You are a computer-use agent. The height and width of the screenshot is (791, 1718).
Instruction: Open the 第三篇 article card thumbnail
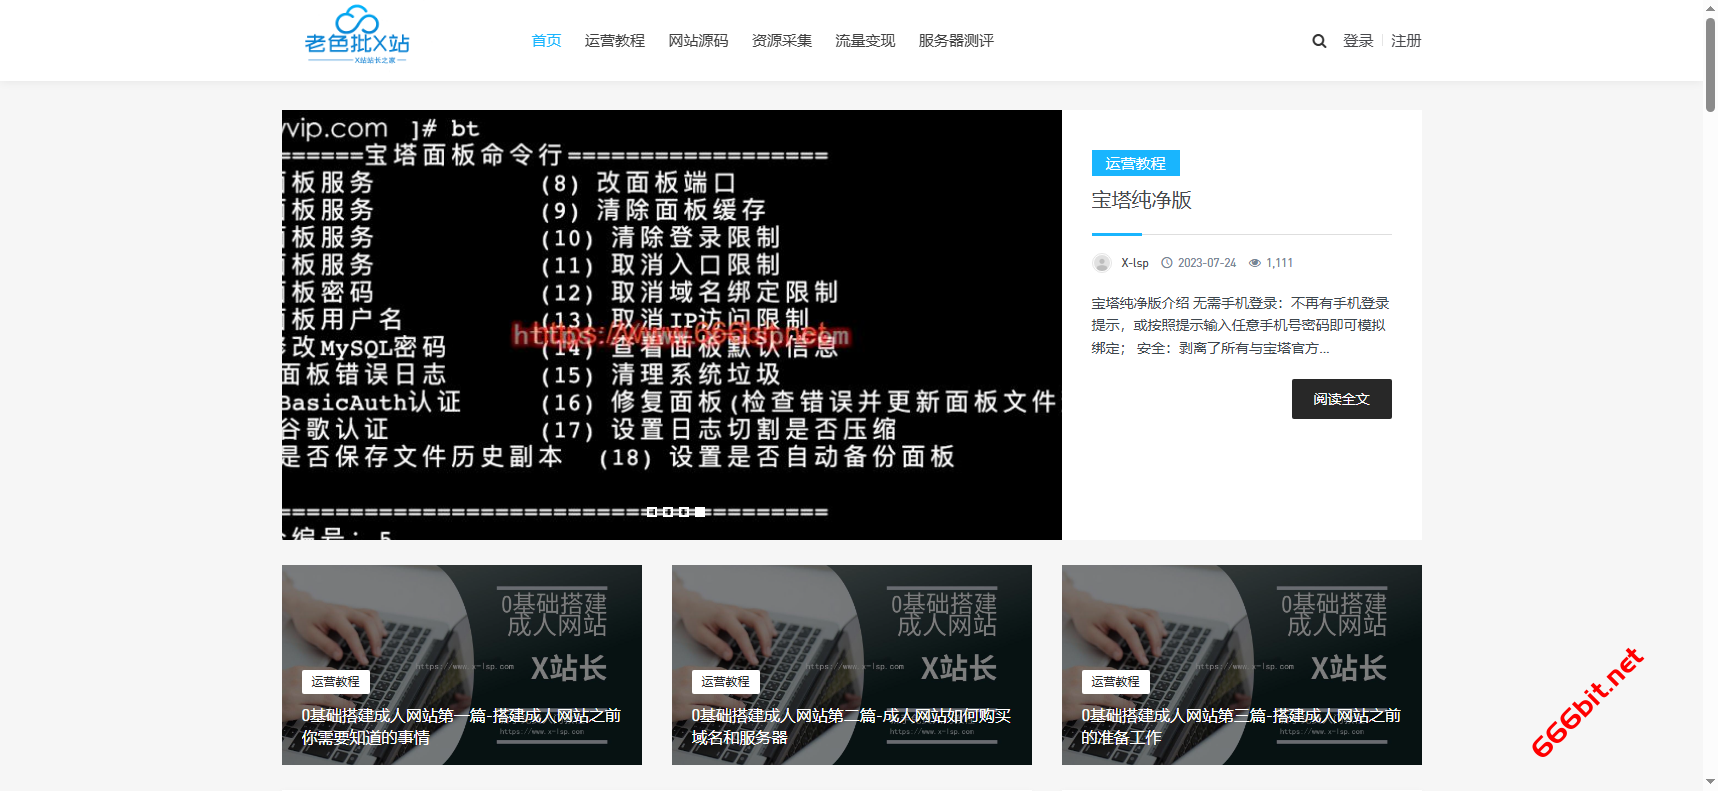(1242, 665)
